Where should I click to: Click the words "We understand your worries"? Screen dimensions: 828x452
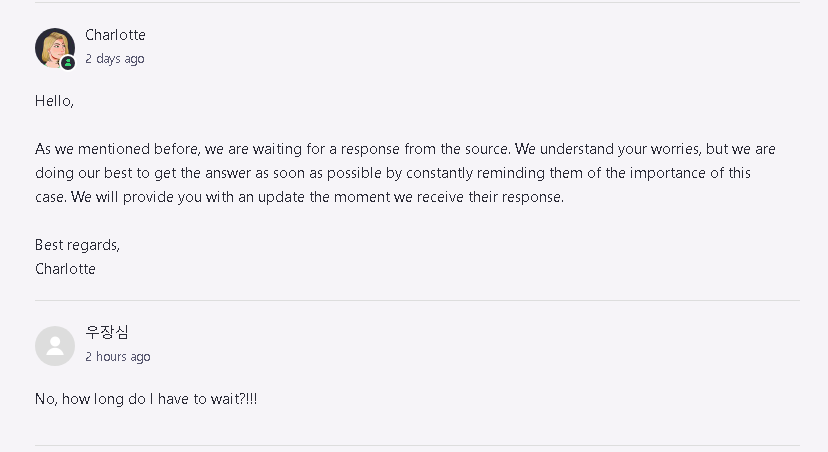(x=608, y=149)
